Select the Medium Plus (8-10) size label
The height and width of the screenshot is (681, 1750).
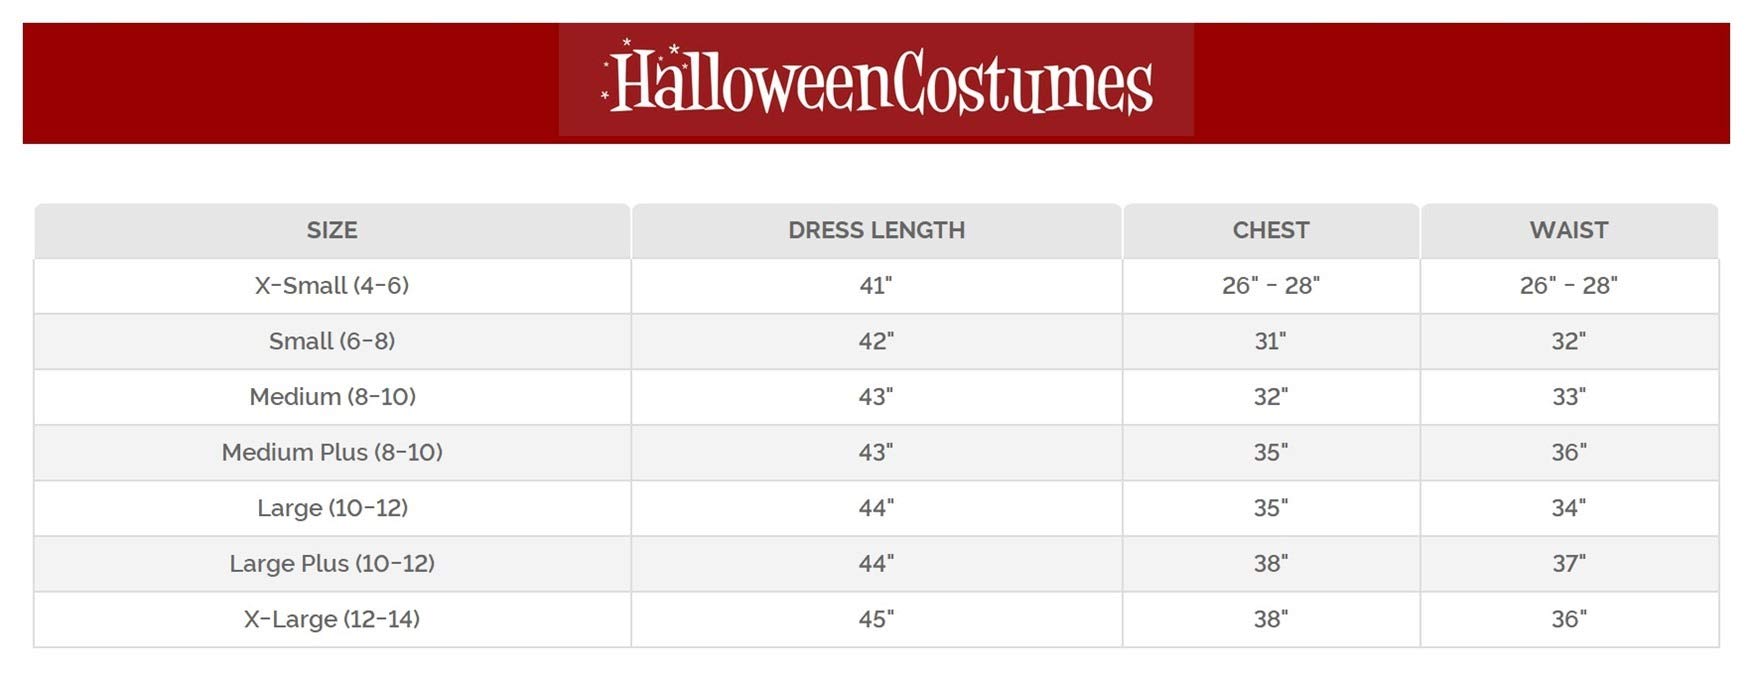(x=332, y=453)
